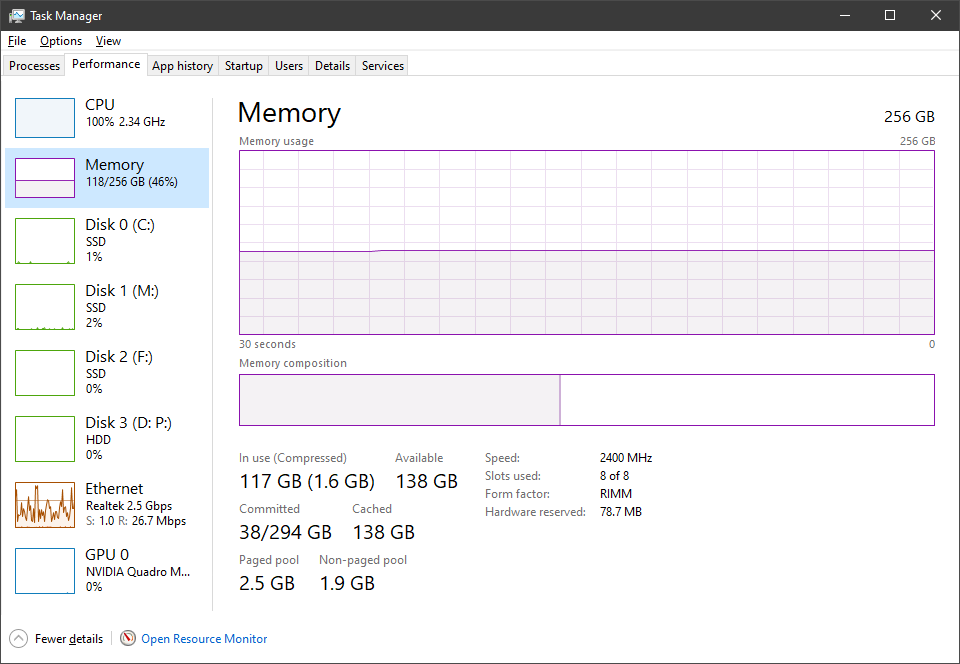Select the Ethernet activity graph thumbnail
Viewport: 960px width, 664px height.
point(45,505)
